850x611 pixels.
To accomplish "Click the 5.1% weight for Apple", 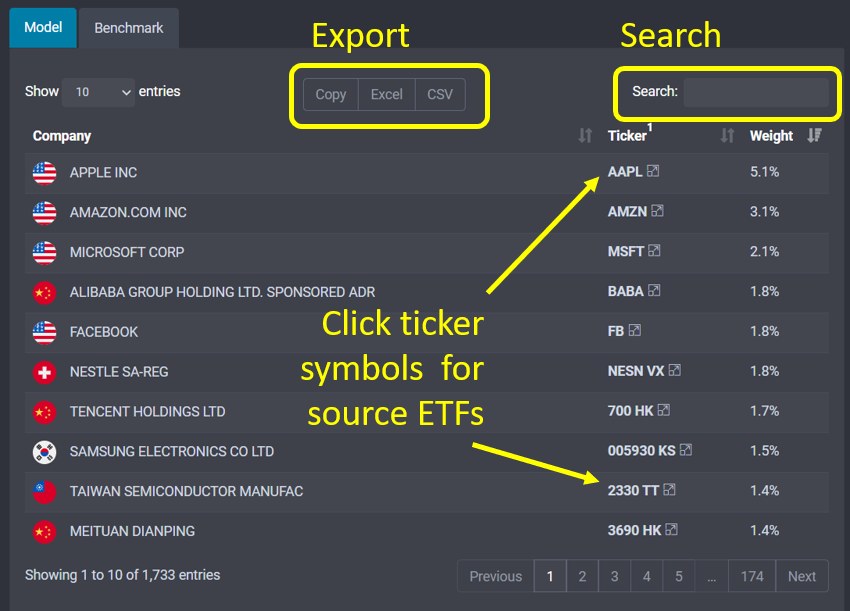I will tap(764, 172).
